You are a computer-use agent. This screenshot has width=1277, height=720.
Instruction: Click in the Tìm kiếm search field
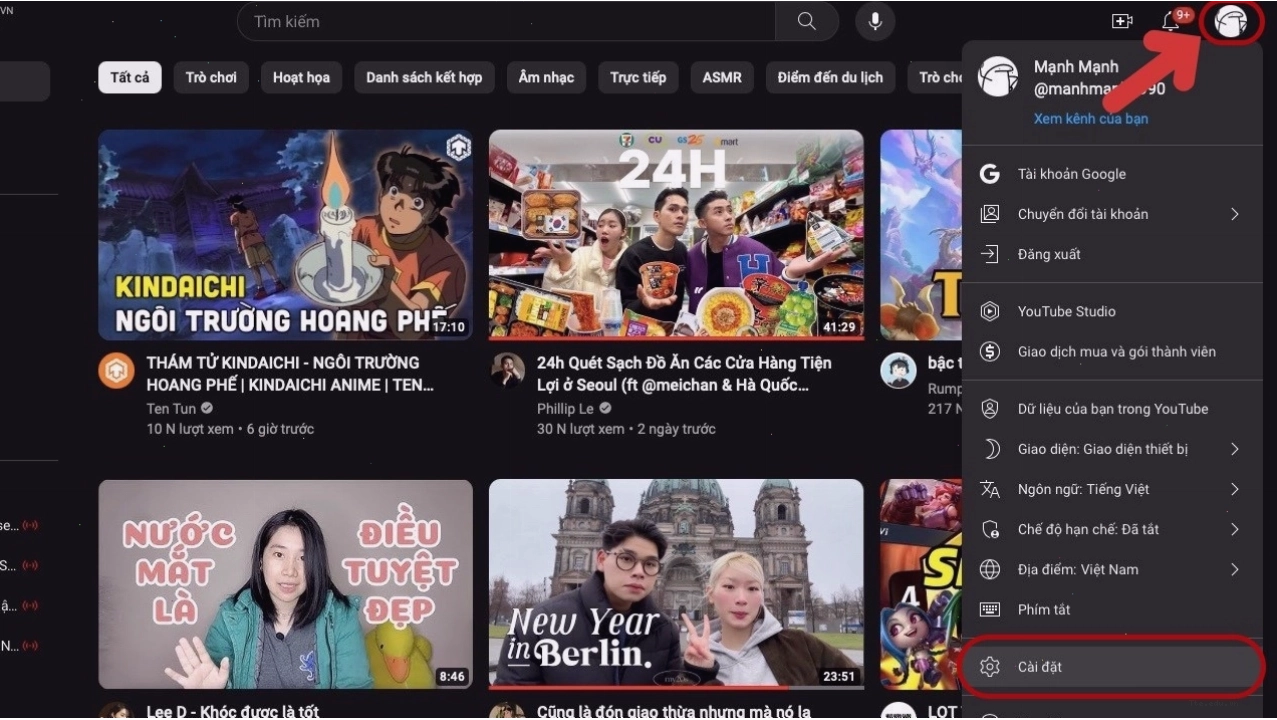point(506,21)
